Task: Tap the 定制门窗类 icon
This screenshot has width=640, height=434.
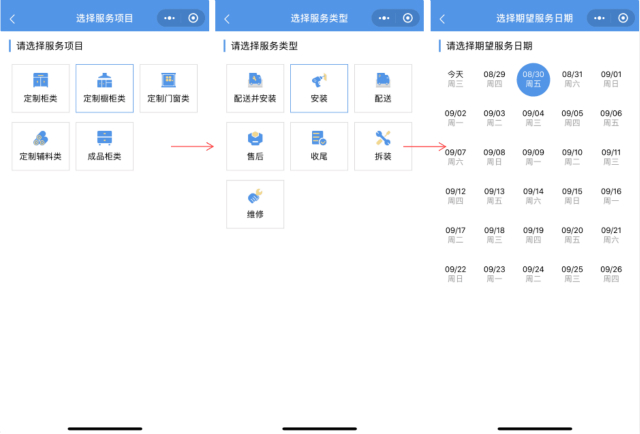Action: tap(169, 88)
